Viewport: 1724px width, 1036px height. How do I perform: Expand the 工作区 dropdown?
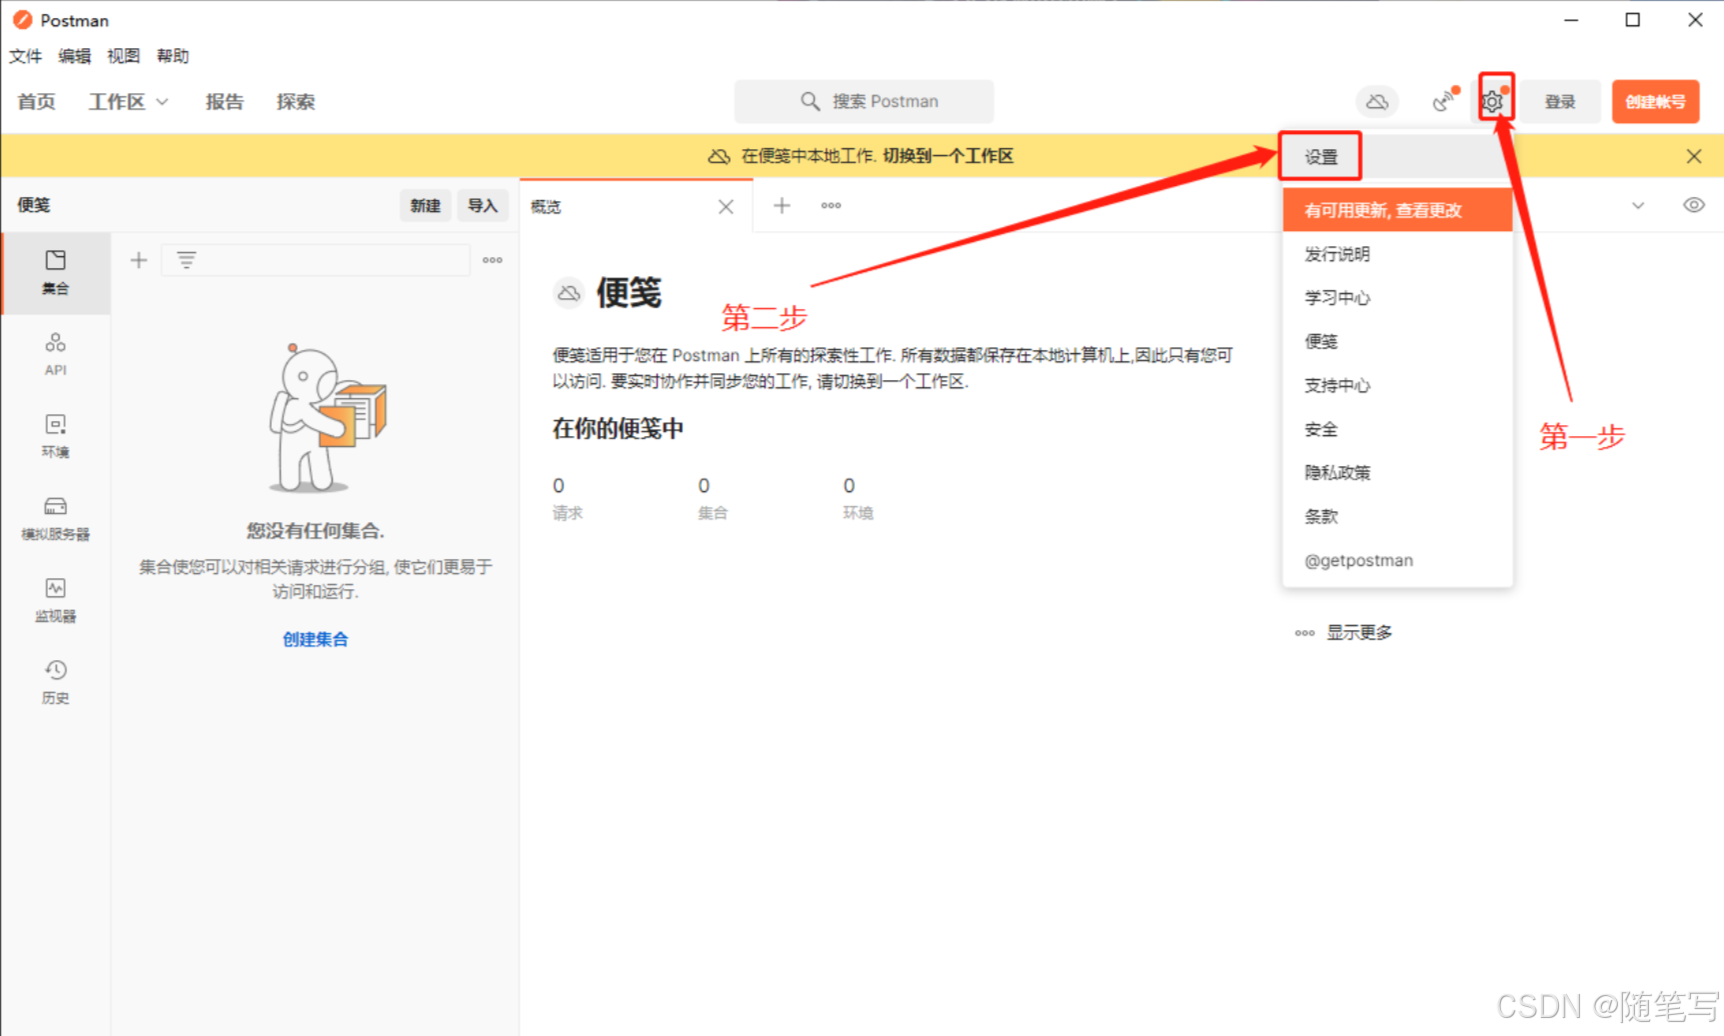pyautogui.click(x=128, y=101)
